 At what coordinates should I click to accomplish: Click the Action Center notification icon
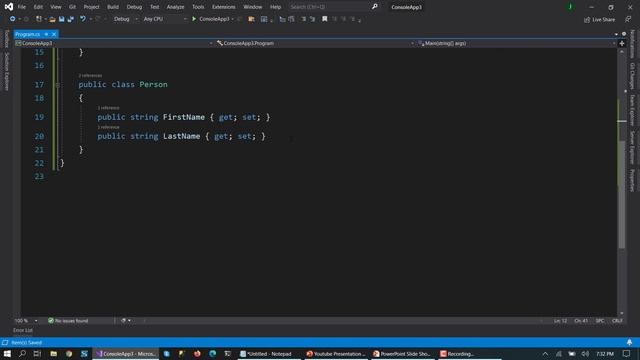[x=627, y=353]
